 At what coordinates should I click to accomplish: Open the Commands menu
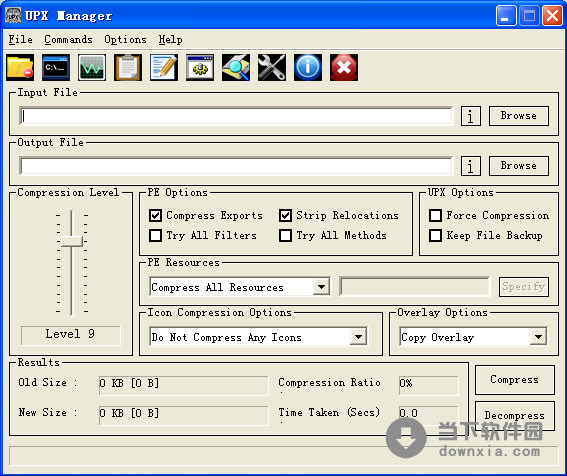pyautogui.click(x=68, y=39)
